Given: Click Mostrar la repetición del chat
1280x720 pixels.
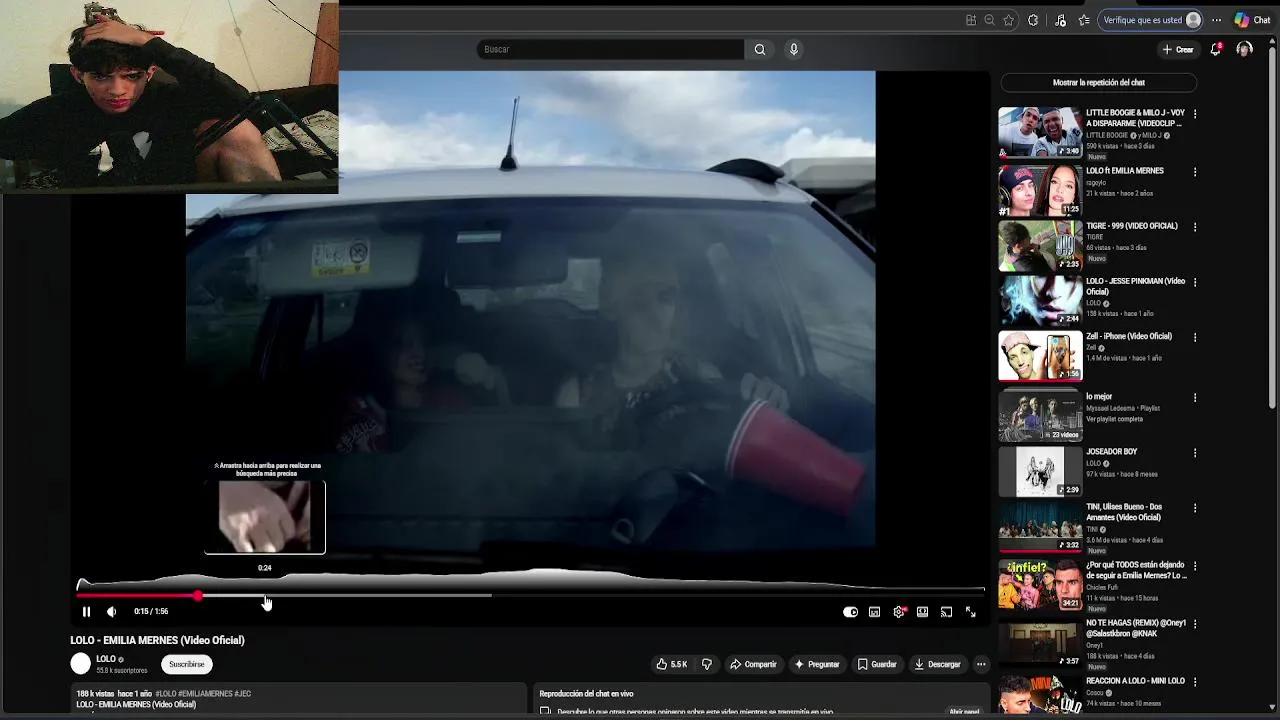Looking at the screenshot, I should [x=1098, y=83].
